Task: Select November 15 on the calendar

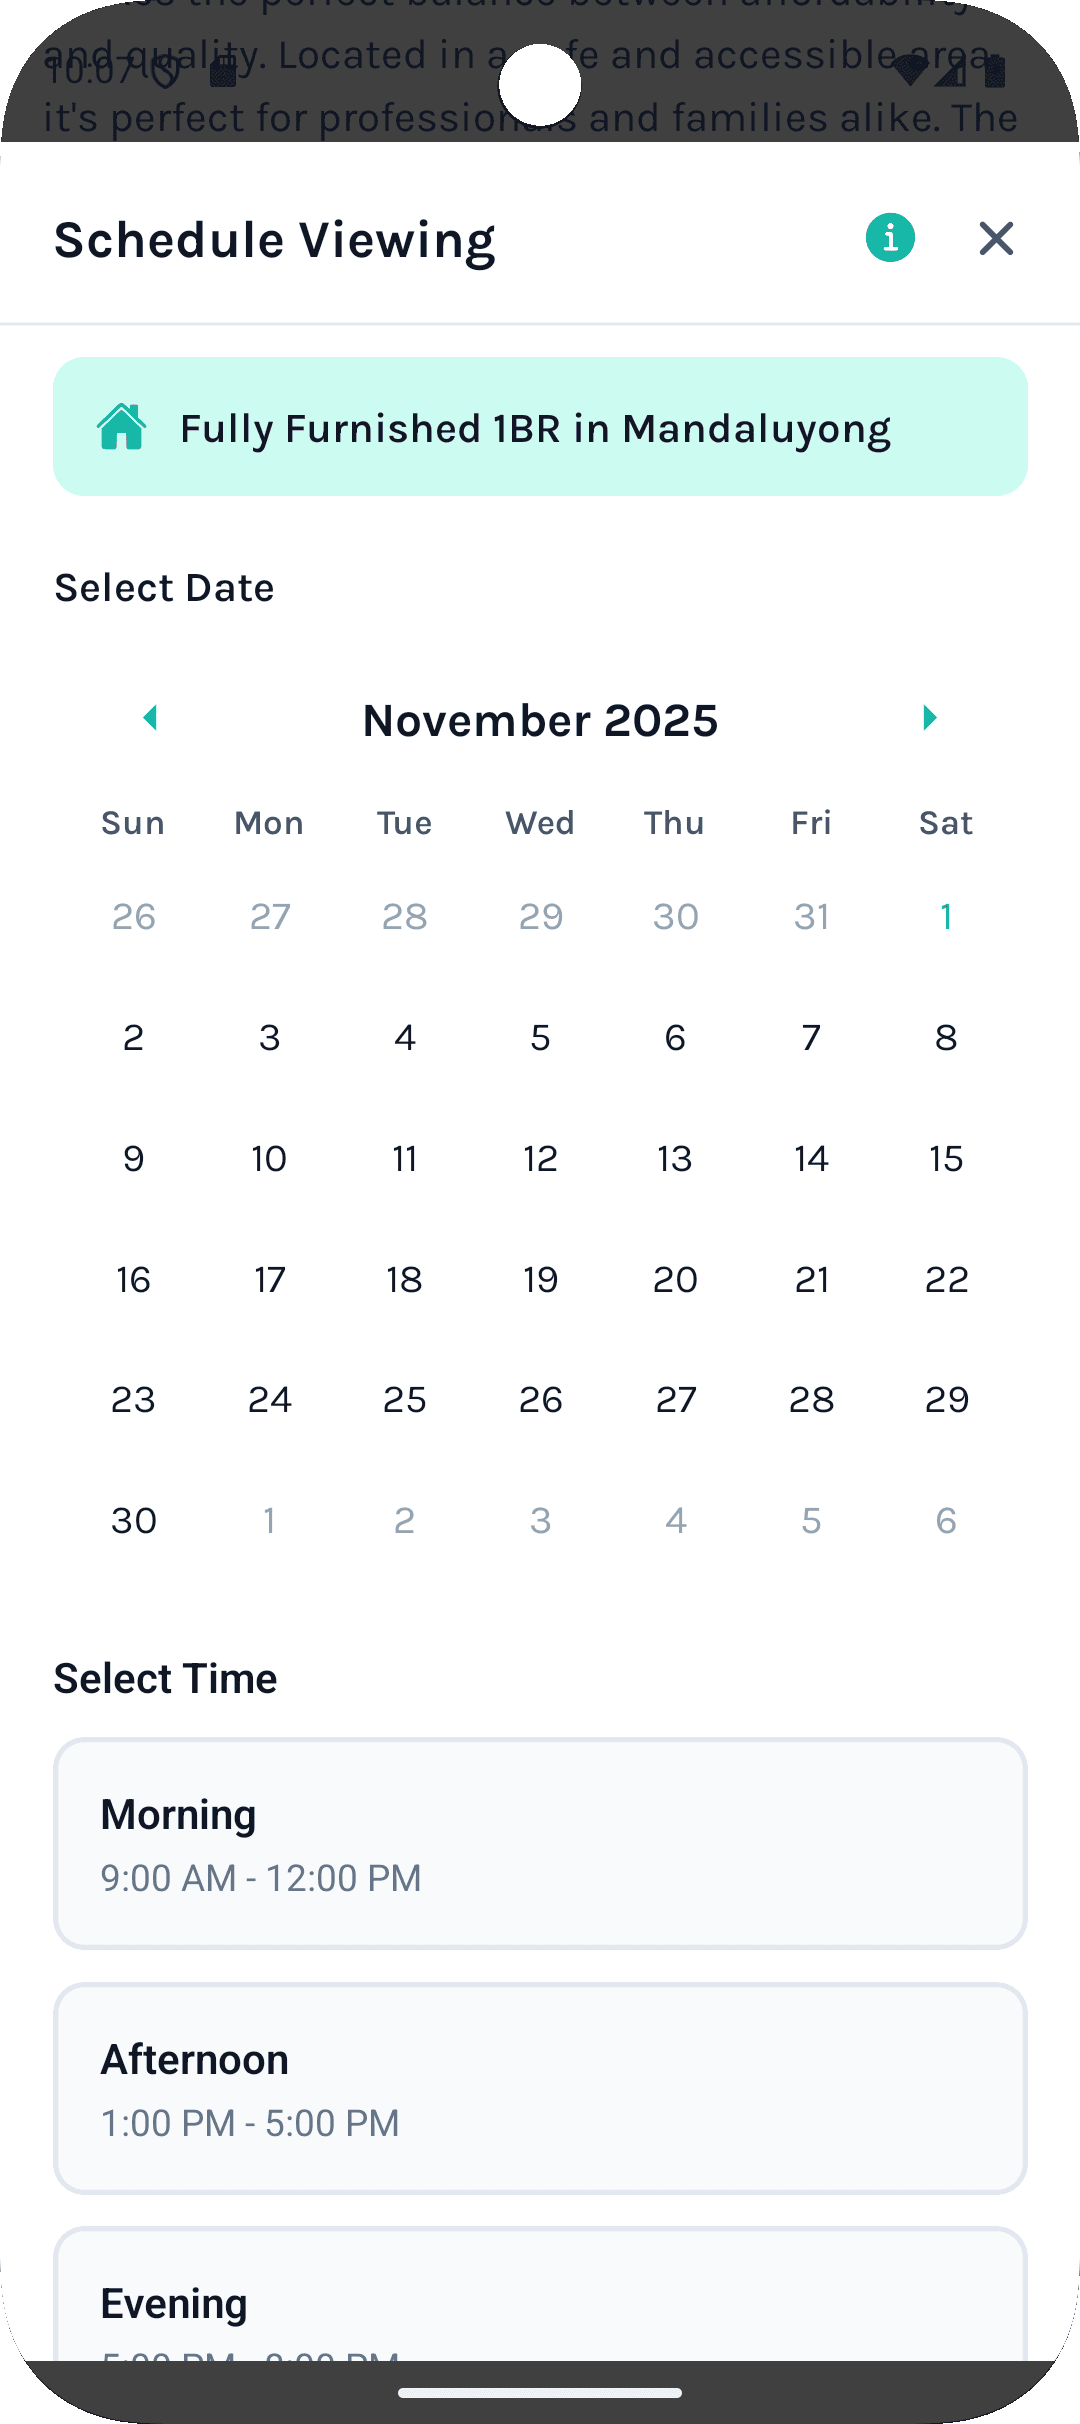Action: click(946, 1158)
